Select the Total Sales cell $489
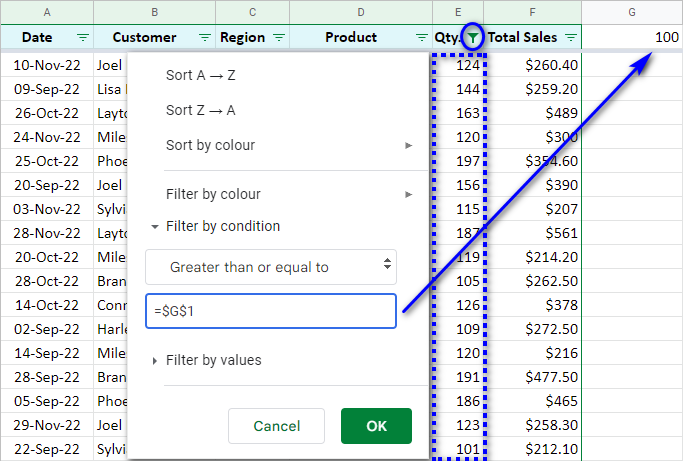The image size is (683, 461). coord(532,113)
